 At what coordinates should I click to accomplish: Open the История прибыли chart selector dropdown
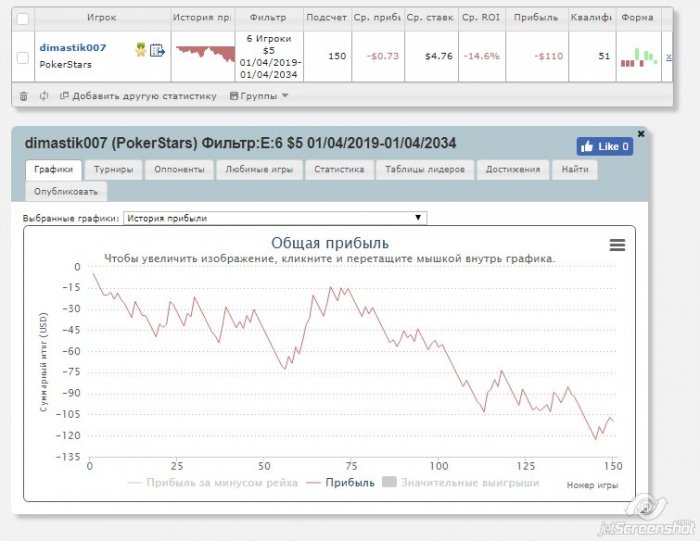tap(275, 218)
